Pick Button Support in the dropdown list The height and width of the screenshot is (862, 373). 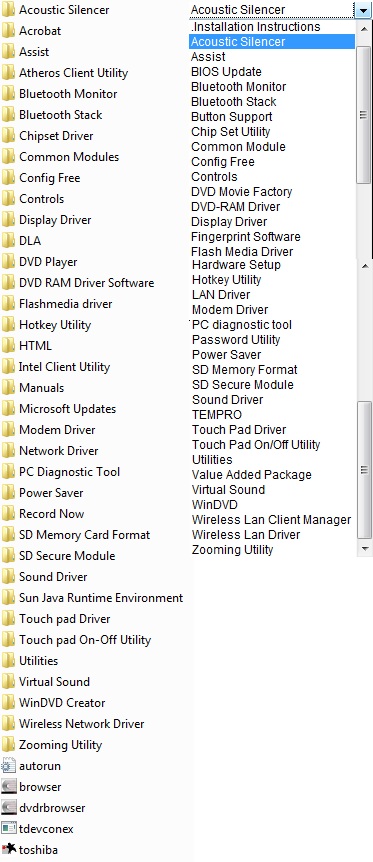point(232,117)
